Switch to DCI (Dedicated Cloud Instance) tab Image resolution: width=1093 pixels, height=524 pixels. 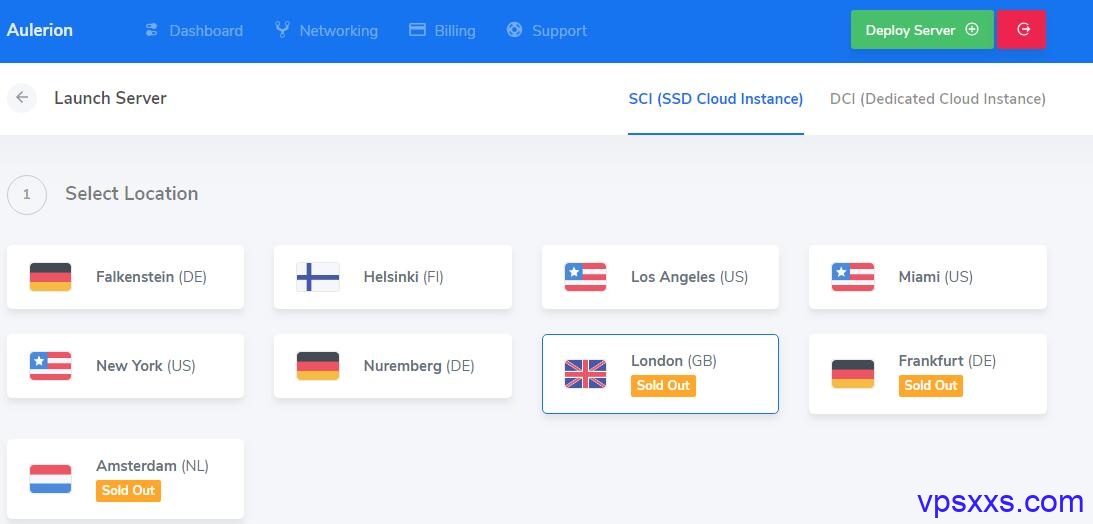[938, 99]
